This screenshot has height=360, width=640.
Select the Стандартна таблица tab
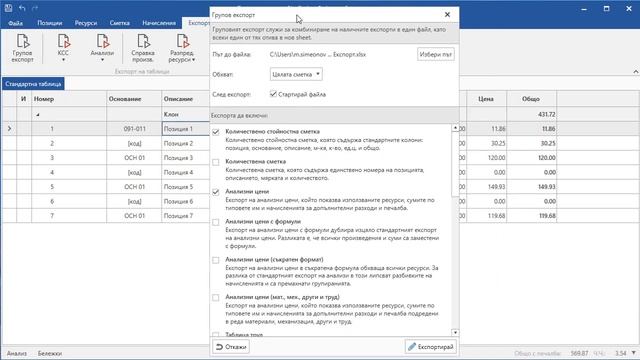pos(33,84)
